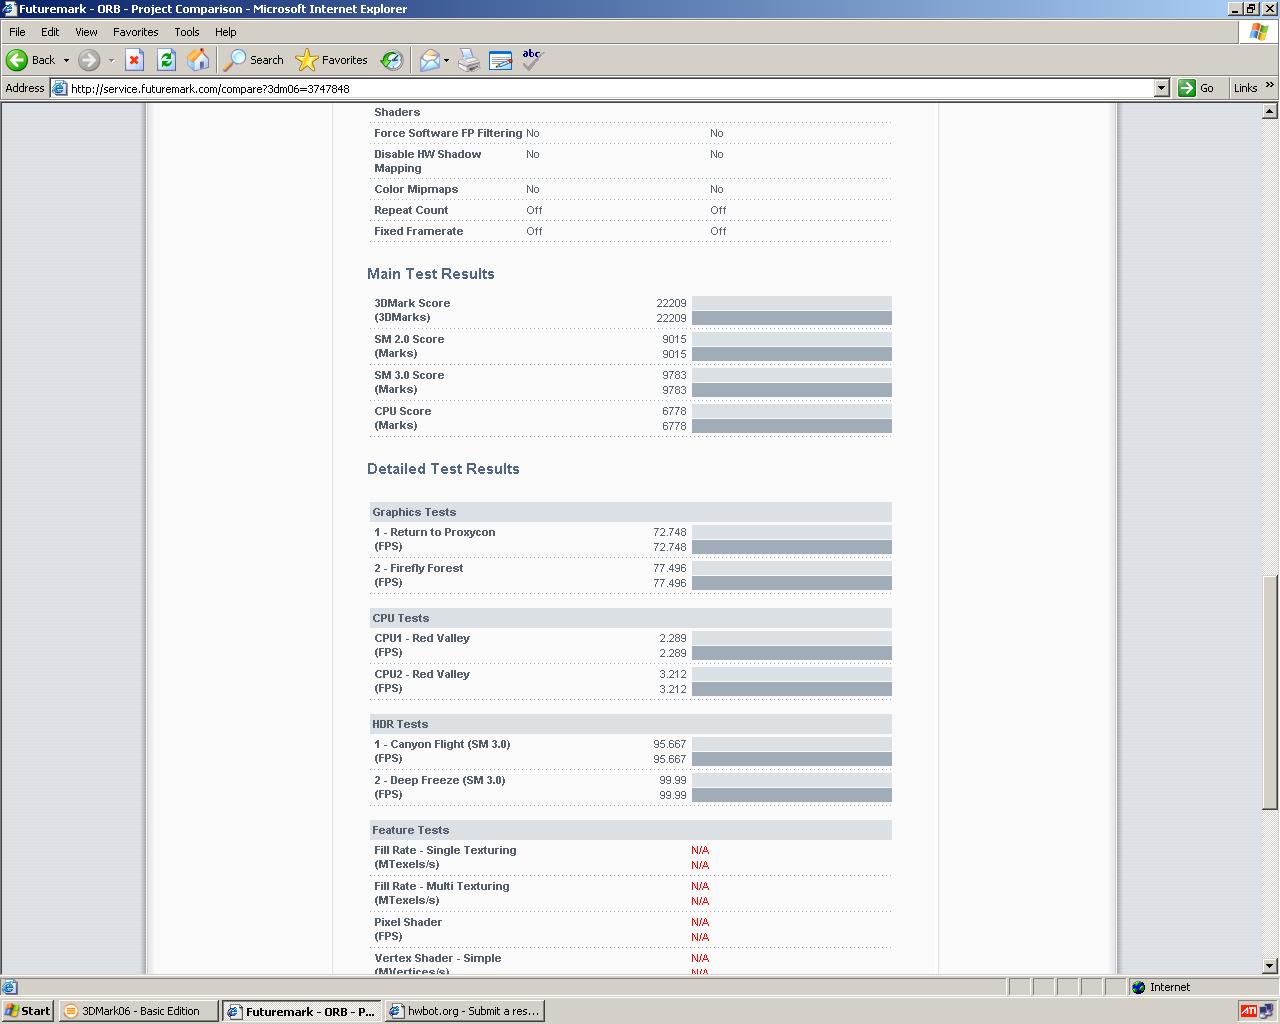Click the vertical scrollbar up arrow

pyautogui.click(x=1270, y=111)
